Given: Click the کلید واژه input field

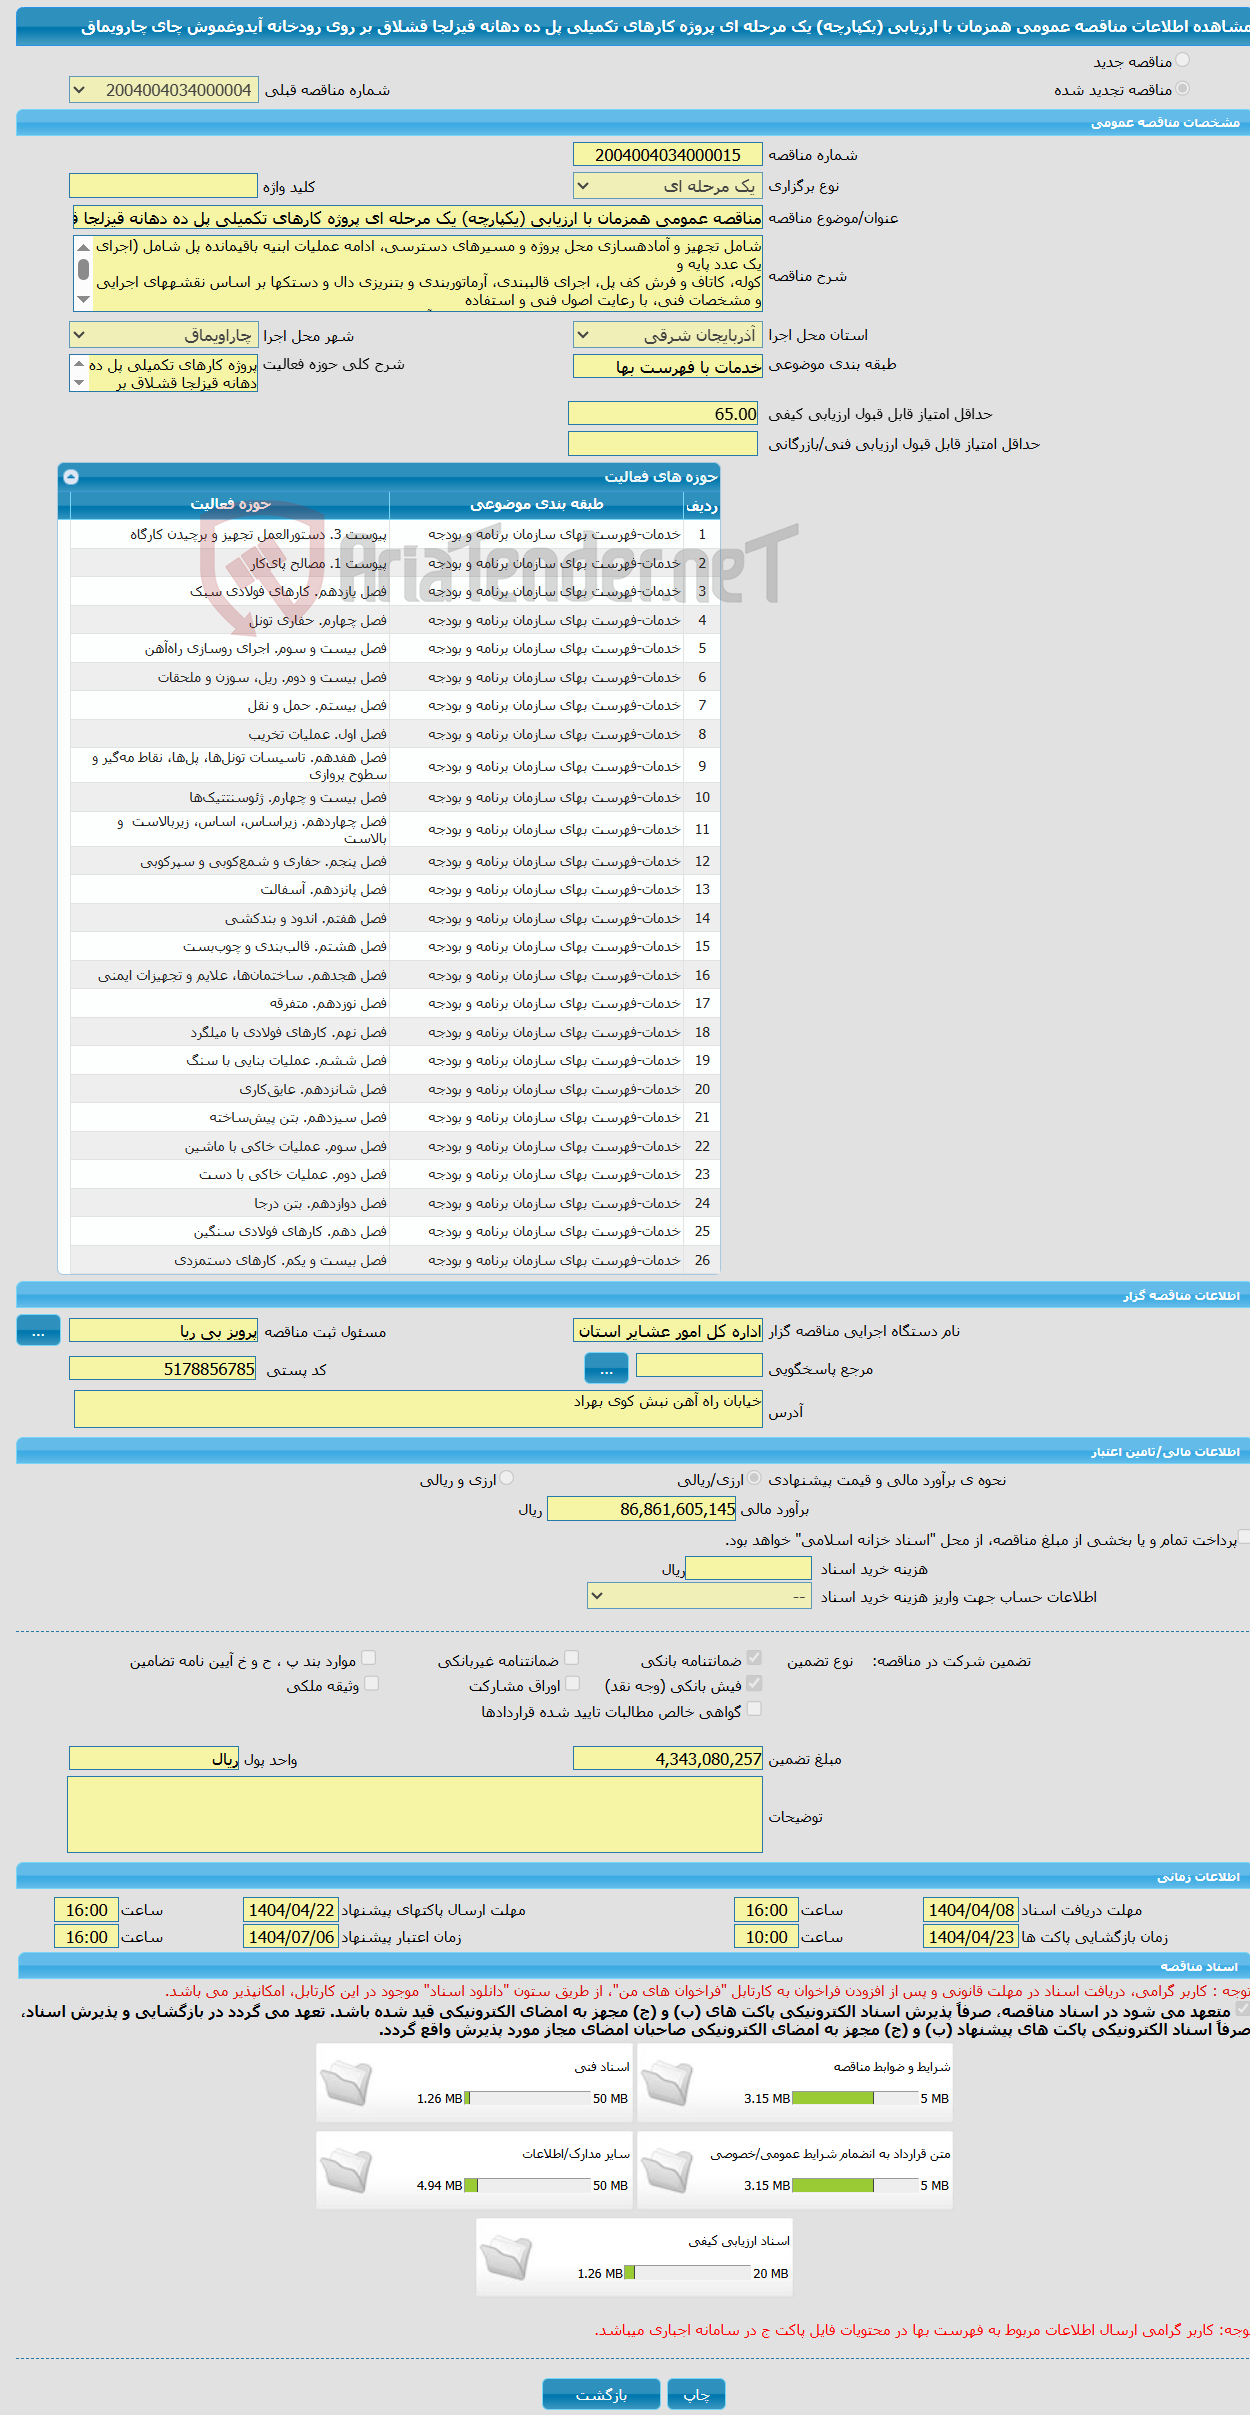Looking at the screenshot, I should [163, 186].
